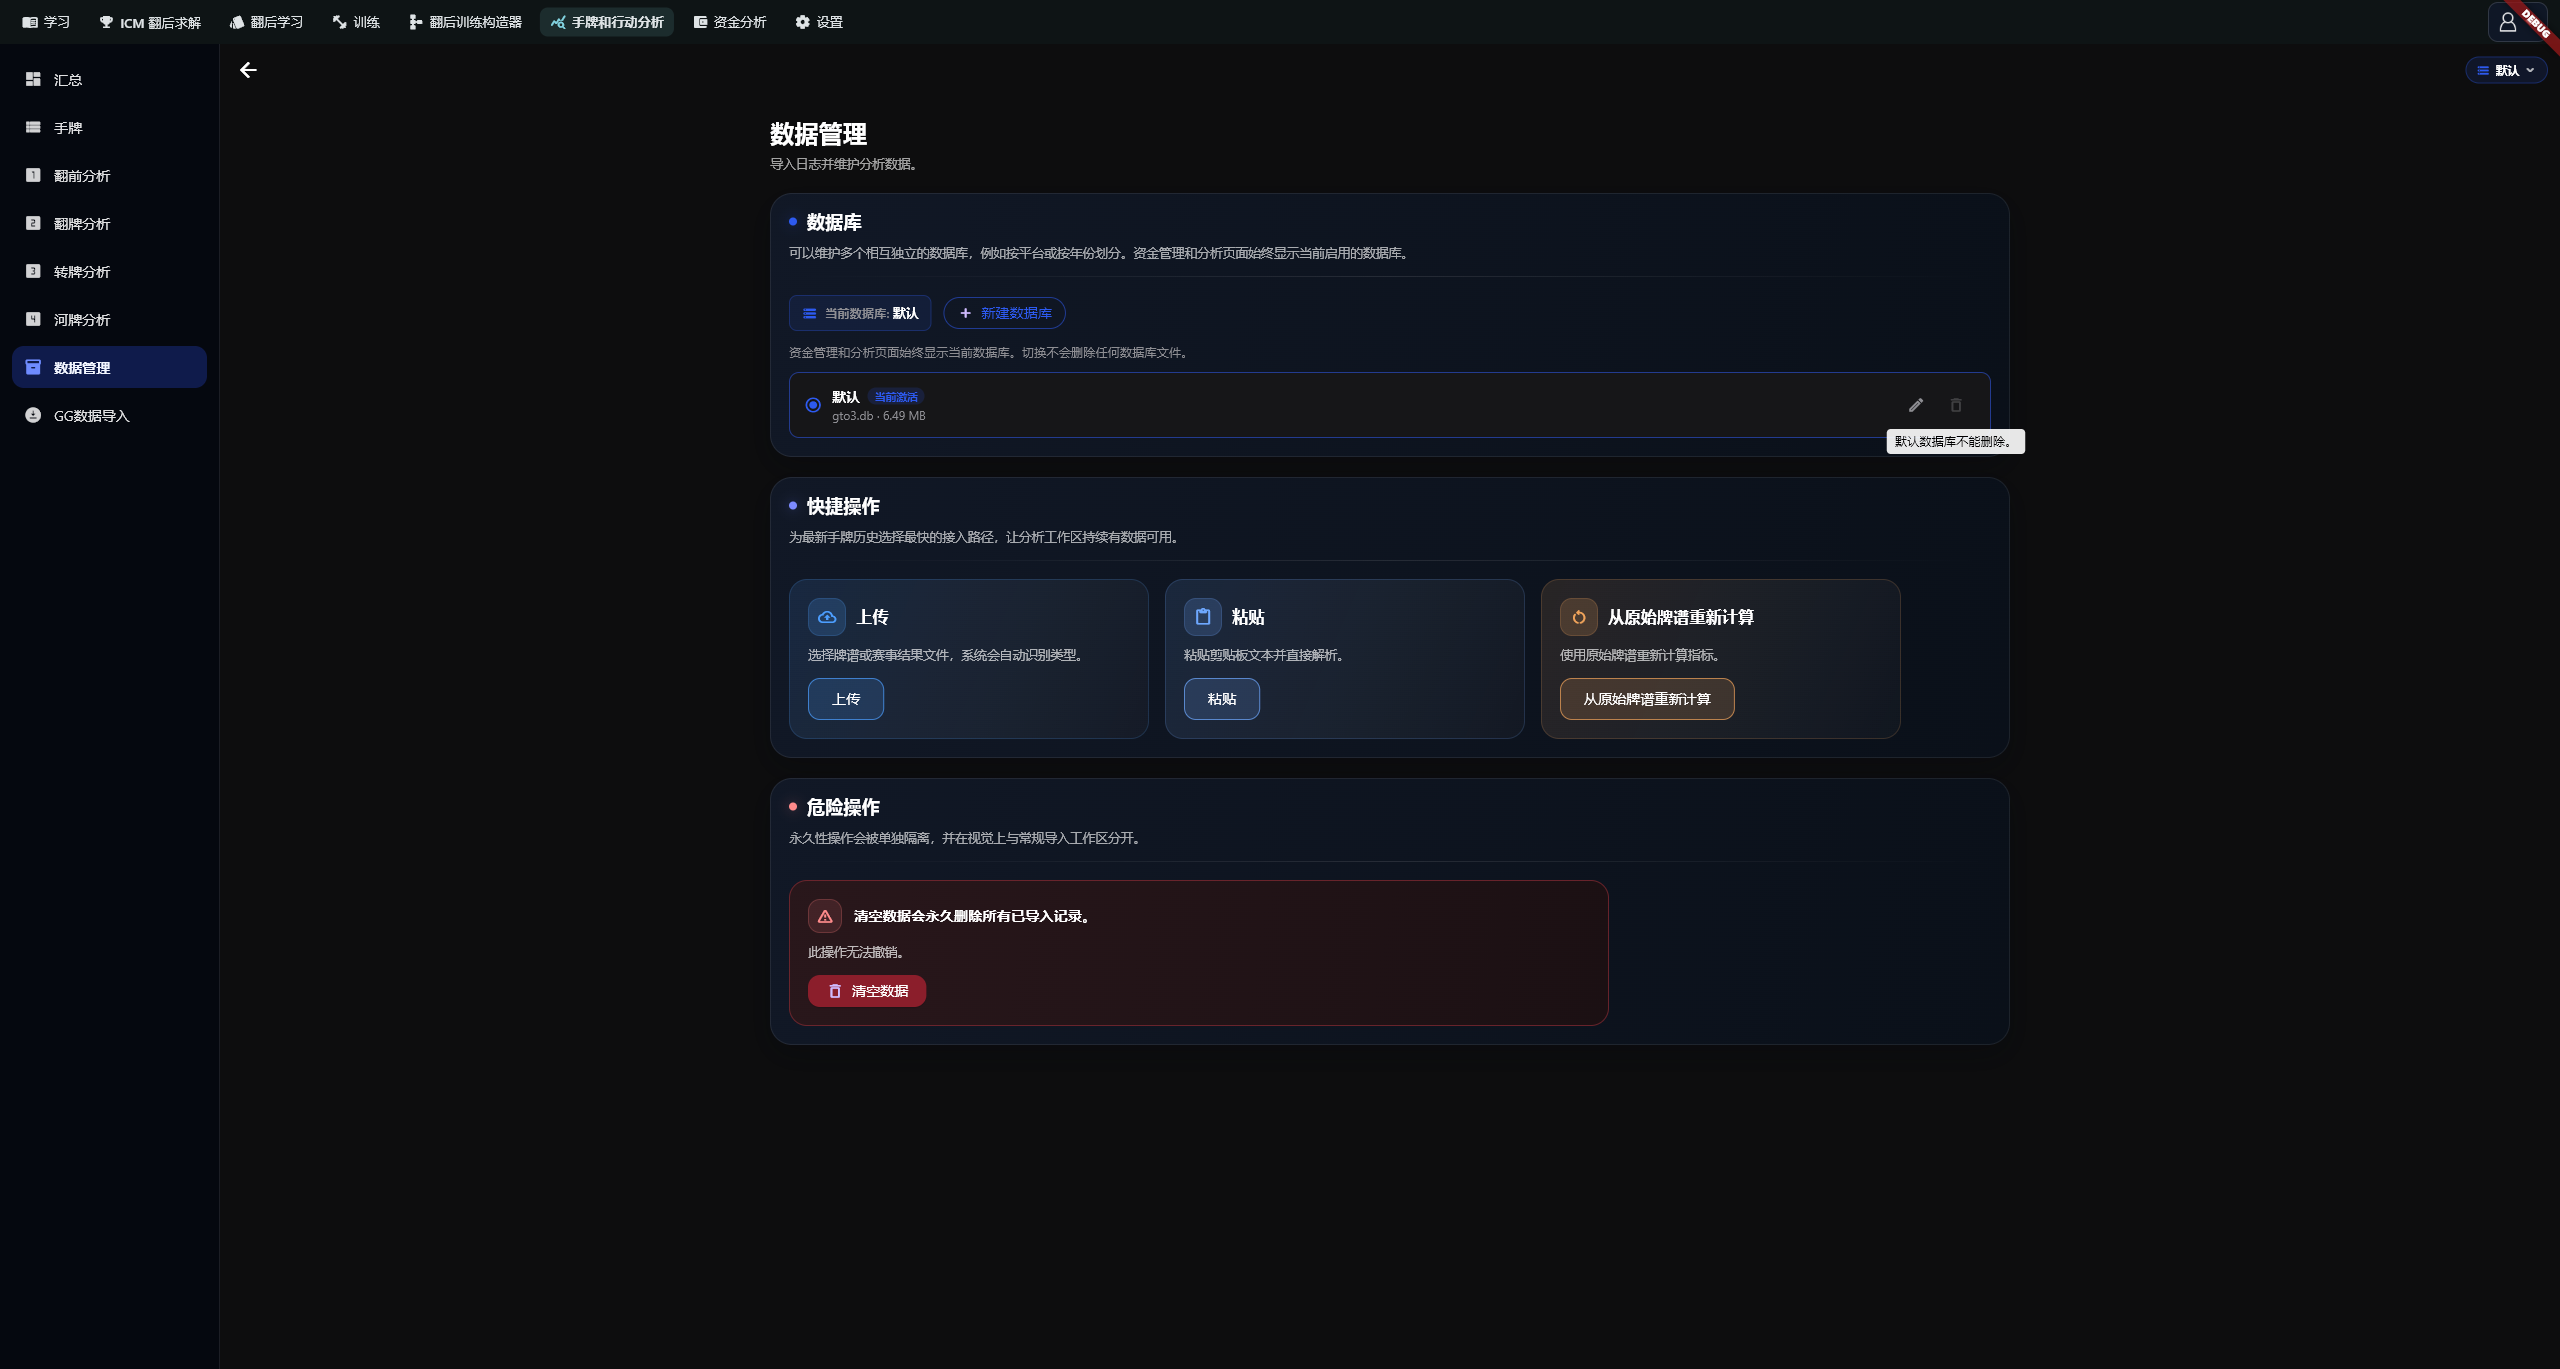Viewport: 2560px width, 1369px height.
Task: Click the 数据管理 page heading
Action: coord(818,134)
